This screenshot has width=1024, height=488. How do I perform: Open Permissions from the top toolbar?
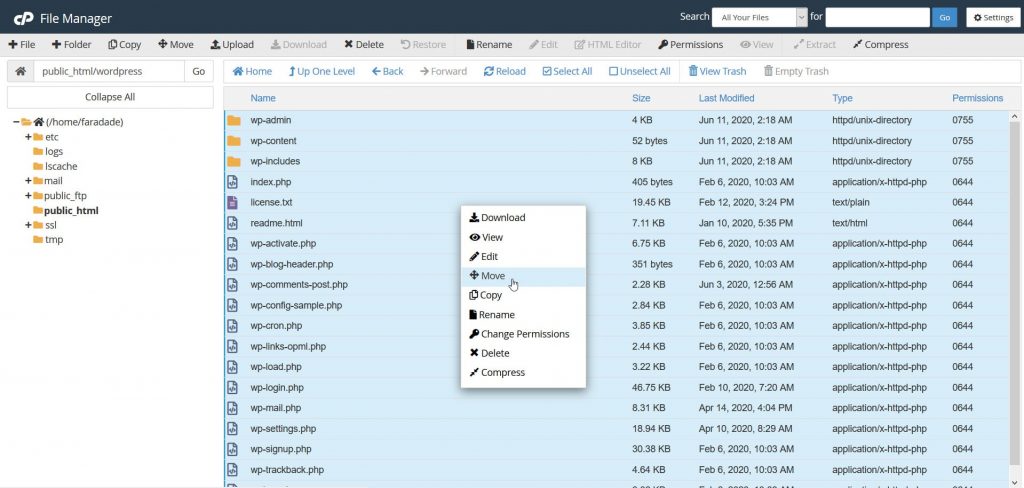pos(690,45)
